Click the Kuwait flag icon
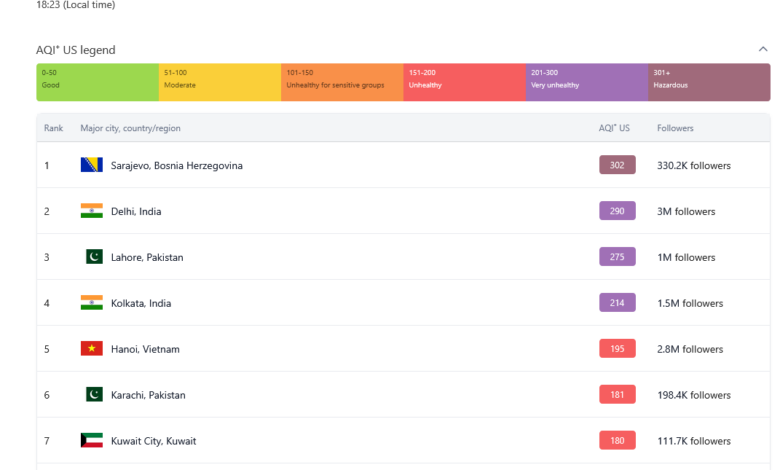Image resolution: width=780 pixels, height=470 pixels. click(92, 441)
